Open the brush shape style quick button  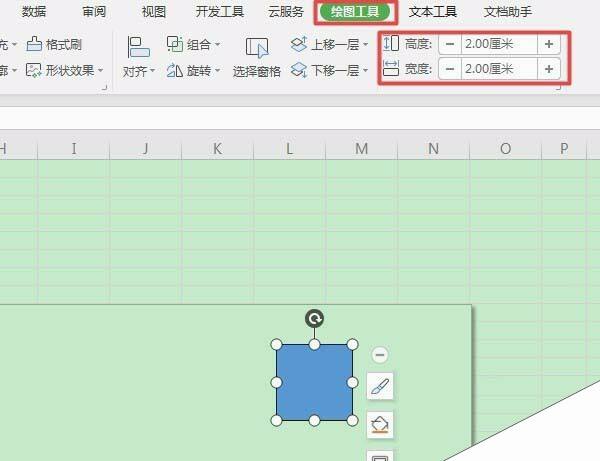click(380, 386)
